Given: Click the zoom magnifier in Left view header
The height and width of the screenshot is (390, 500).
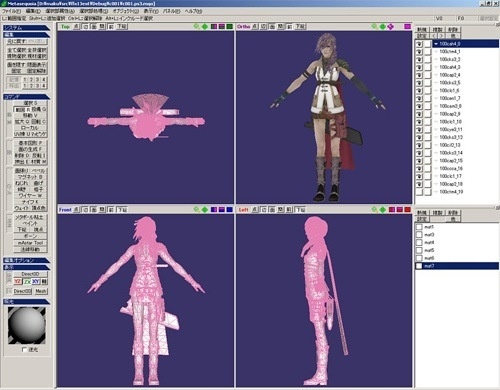Looking at the screenshot, I should tap(375, 209).
